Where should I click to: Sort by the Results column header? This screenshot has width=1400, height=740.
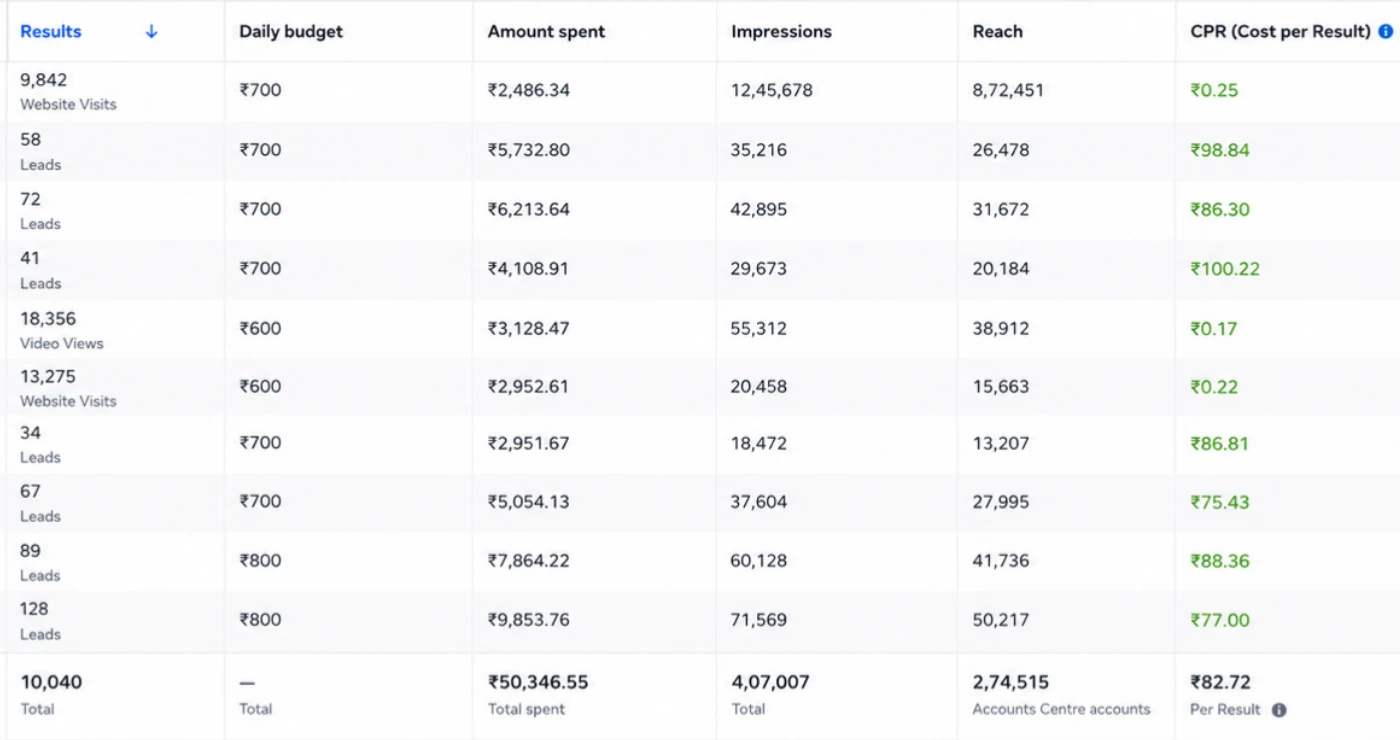coord(51,31)
